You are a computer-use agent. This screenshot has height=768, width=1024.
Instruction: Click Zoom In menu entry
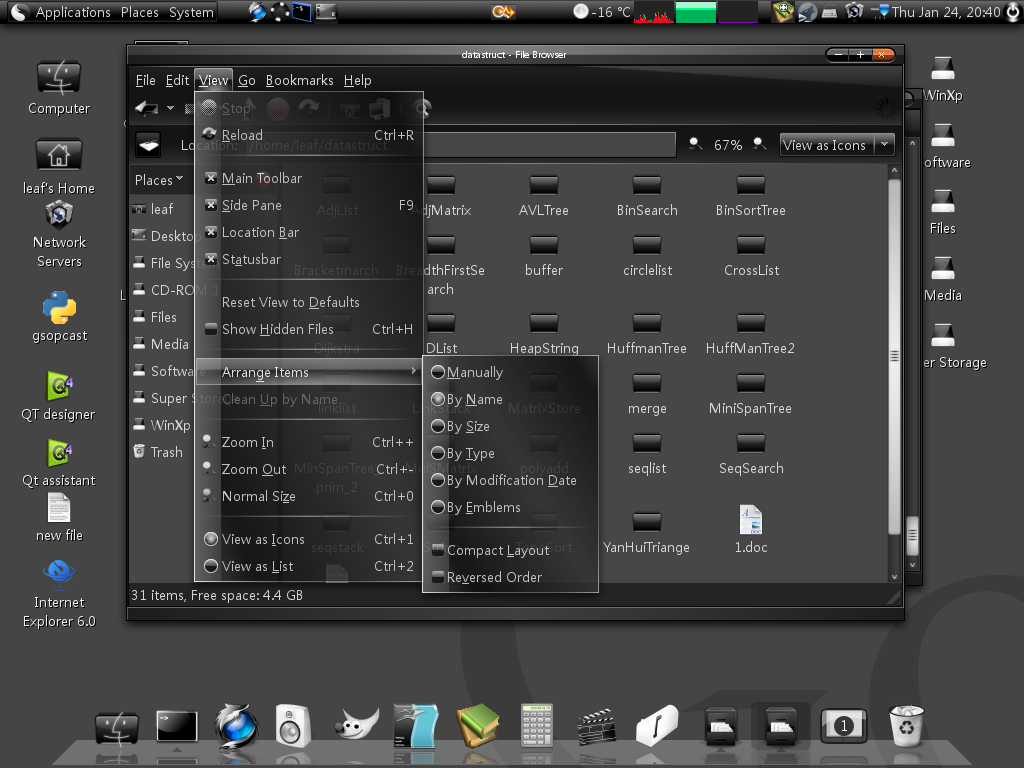308,442
